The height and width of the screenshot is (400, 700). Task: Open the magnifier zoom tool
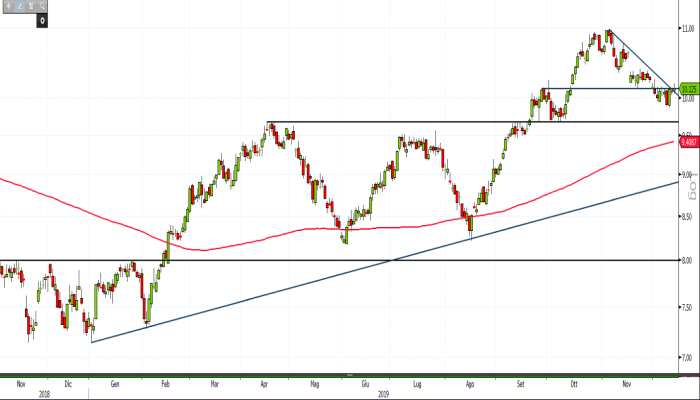pos(44,6)
